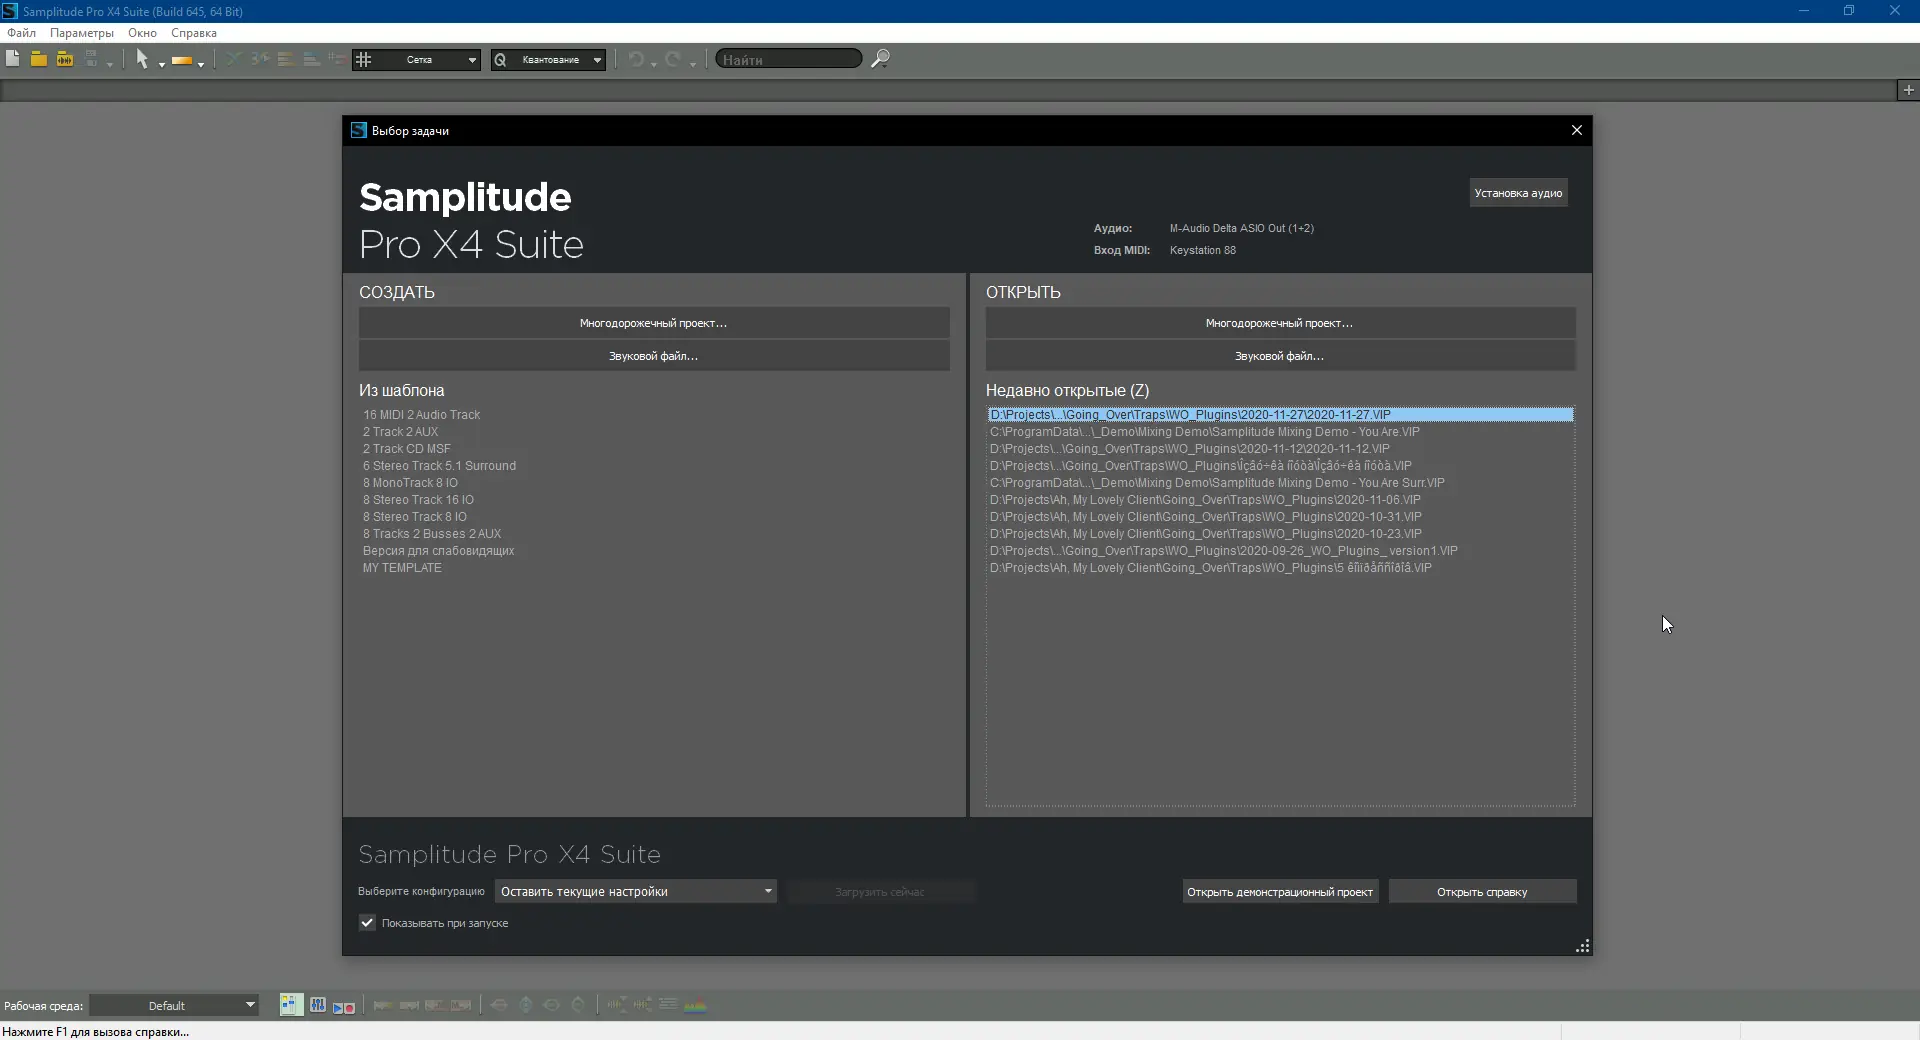Image resolution: width=1920 pixels, height=1040 pixels.
Task: Create a new project with the New file icon
Action: click(12, 59)
